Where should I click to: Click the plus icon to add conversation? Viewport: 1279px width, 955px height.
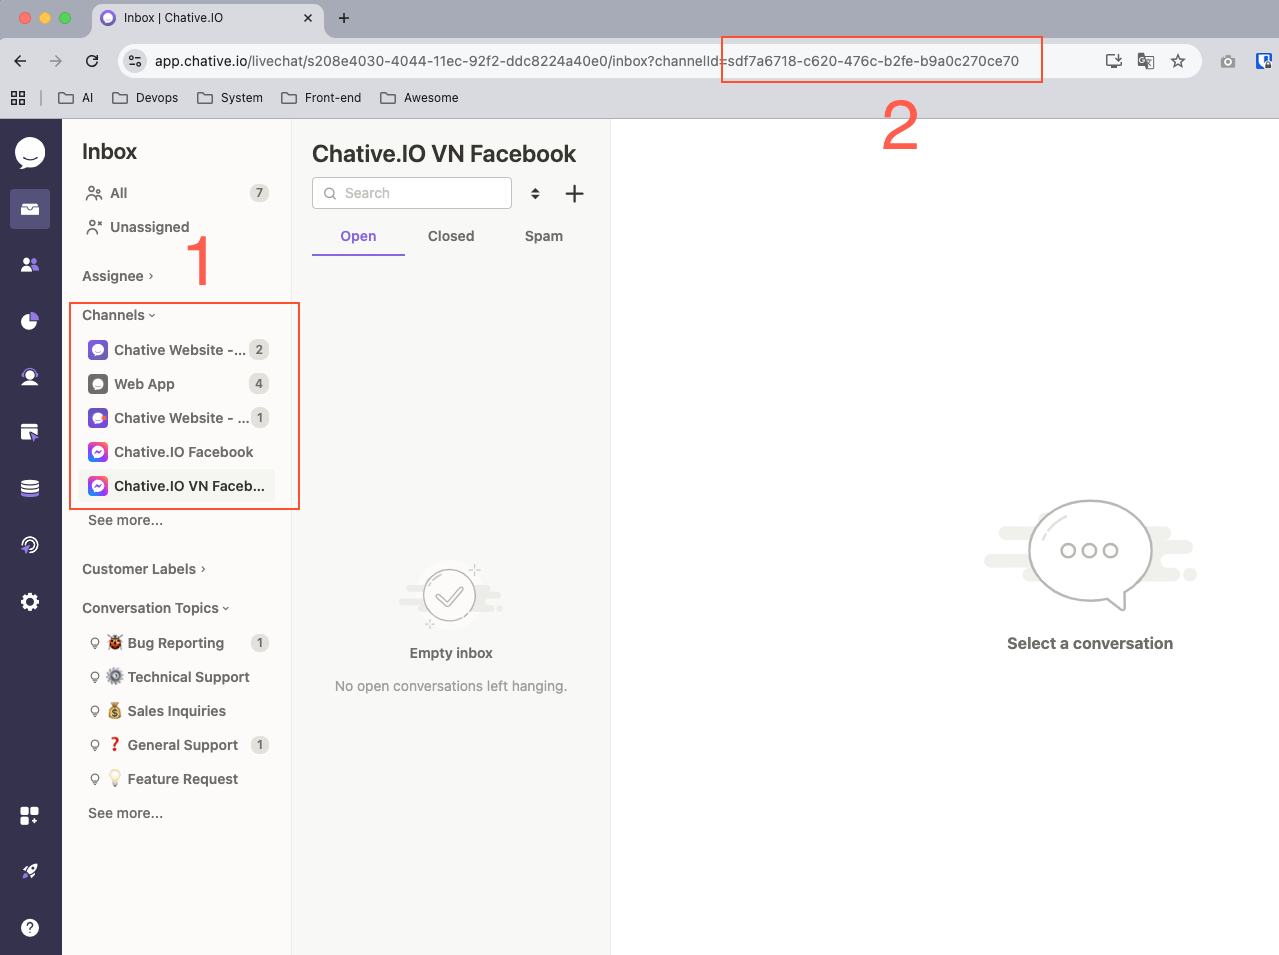tap(574, 194)
